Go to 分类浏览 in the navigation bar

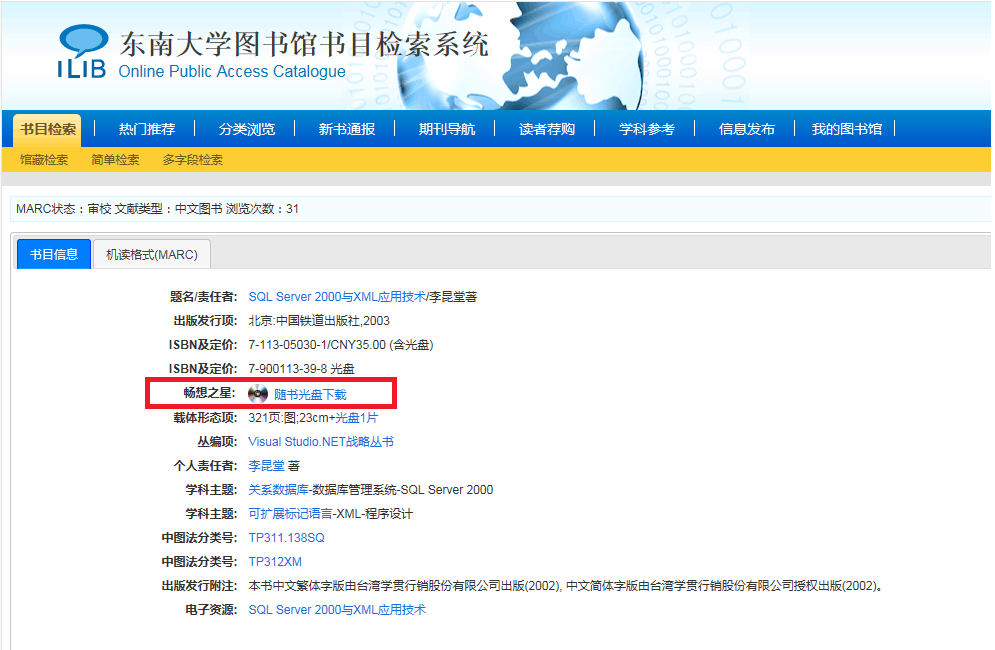point(247,129)
